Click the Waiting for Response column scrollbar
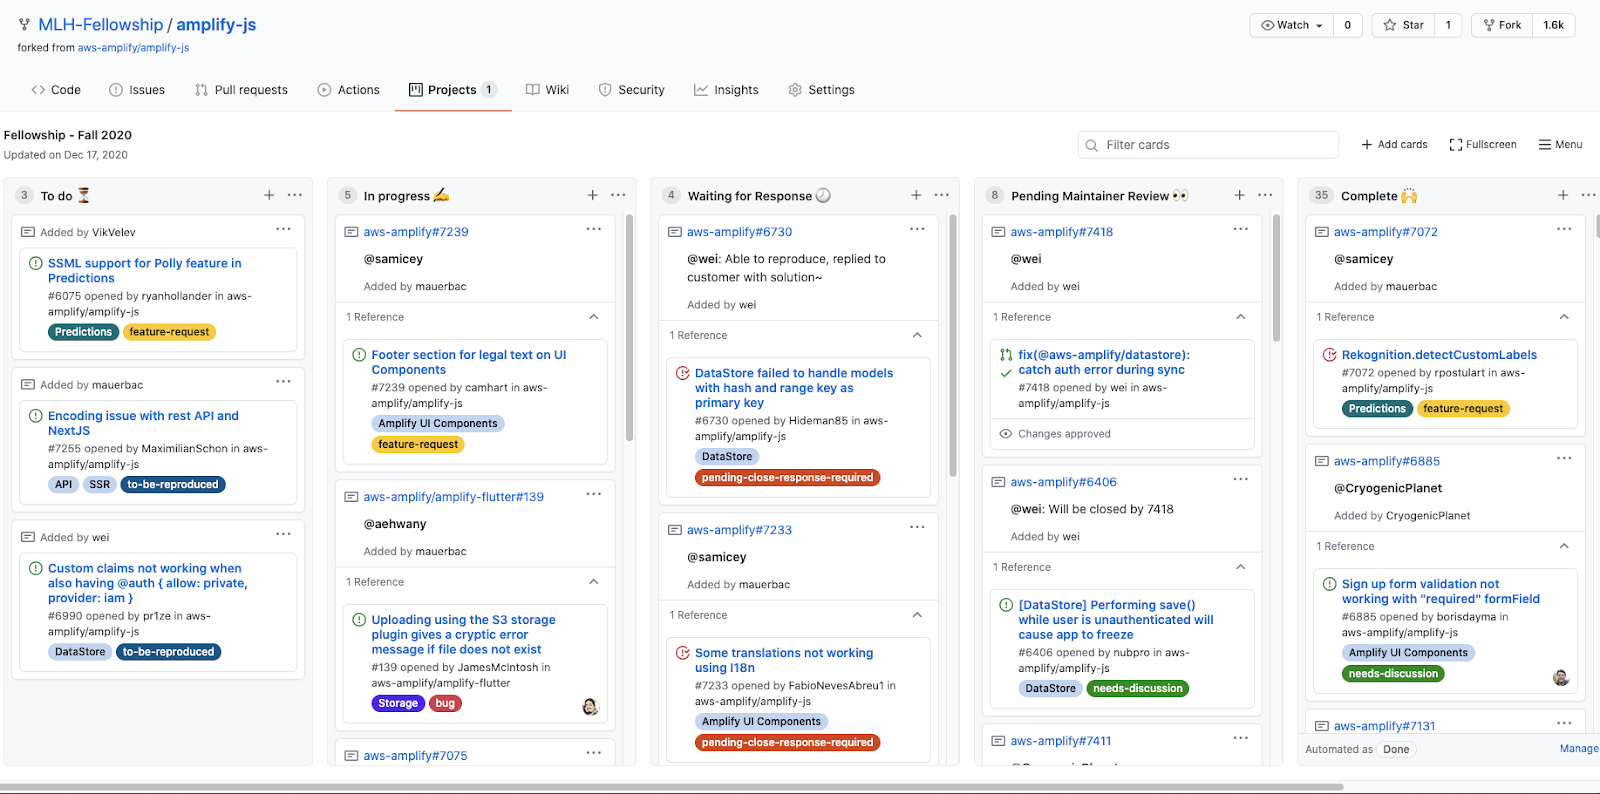The height and width of the screenshot is (794, 1600). (x=953, y=345)
